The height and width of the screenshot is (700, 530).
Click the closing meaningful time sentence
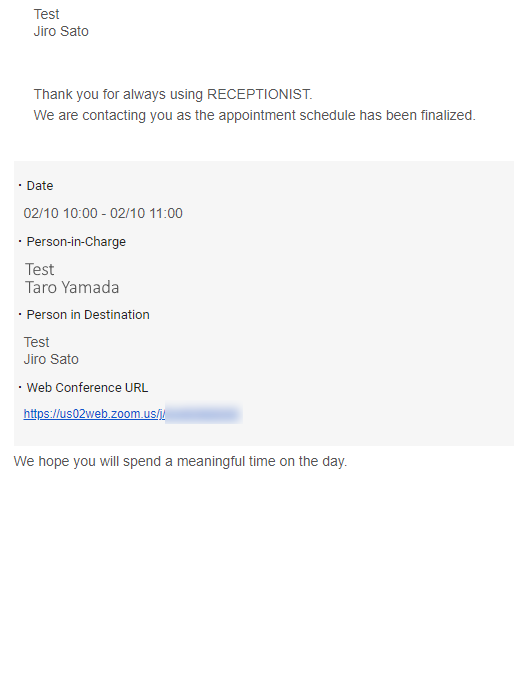(x=180, y=461)
